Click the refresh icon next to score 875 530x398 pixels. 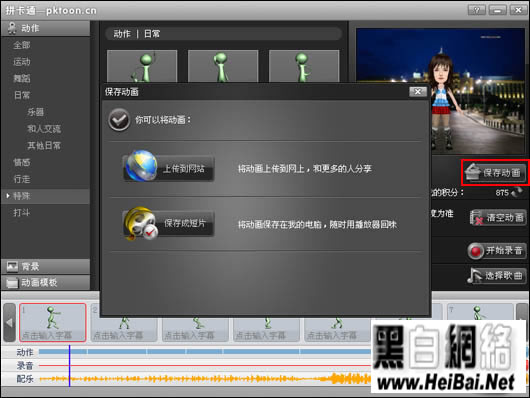516,192
